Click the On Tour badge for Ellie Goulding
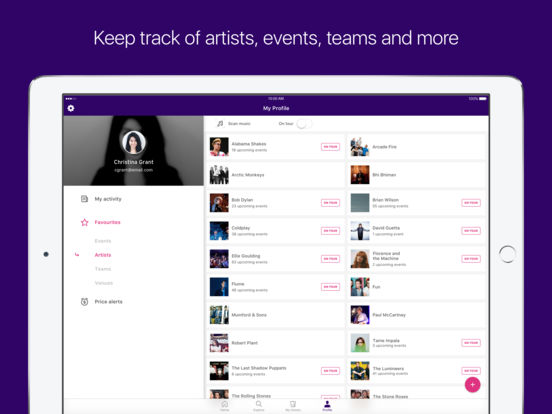The image size is (552, 414). click(x=330, y=259)
